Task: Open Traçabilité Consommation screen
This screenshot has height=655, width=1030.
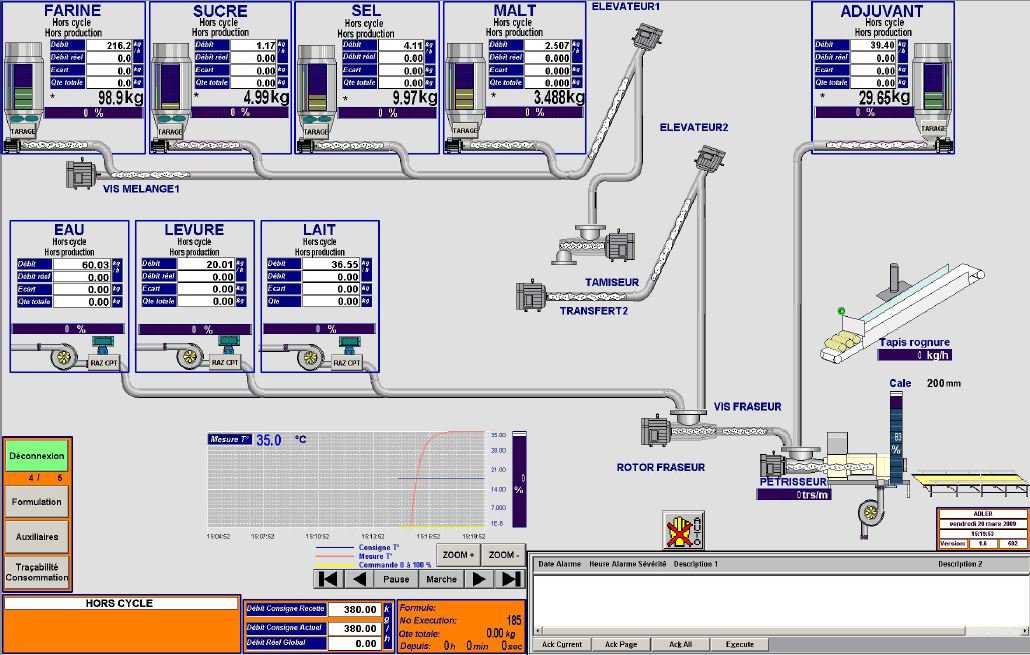Action: (x=37, y=572)
